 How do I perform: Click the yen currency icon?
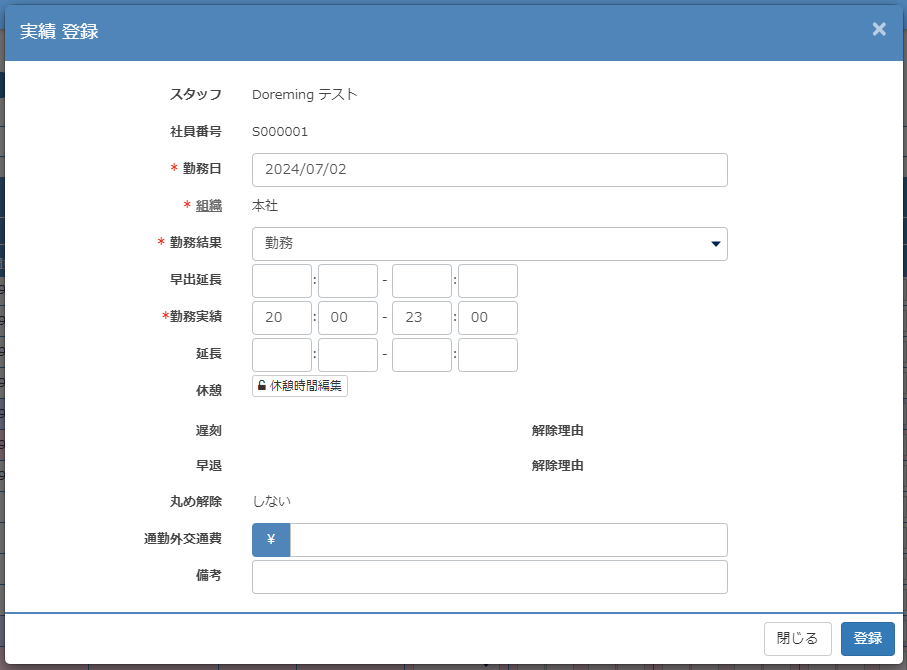tap(271, 540)
